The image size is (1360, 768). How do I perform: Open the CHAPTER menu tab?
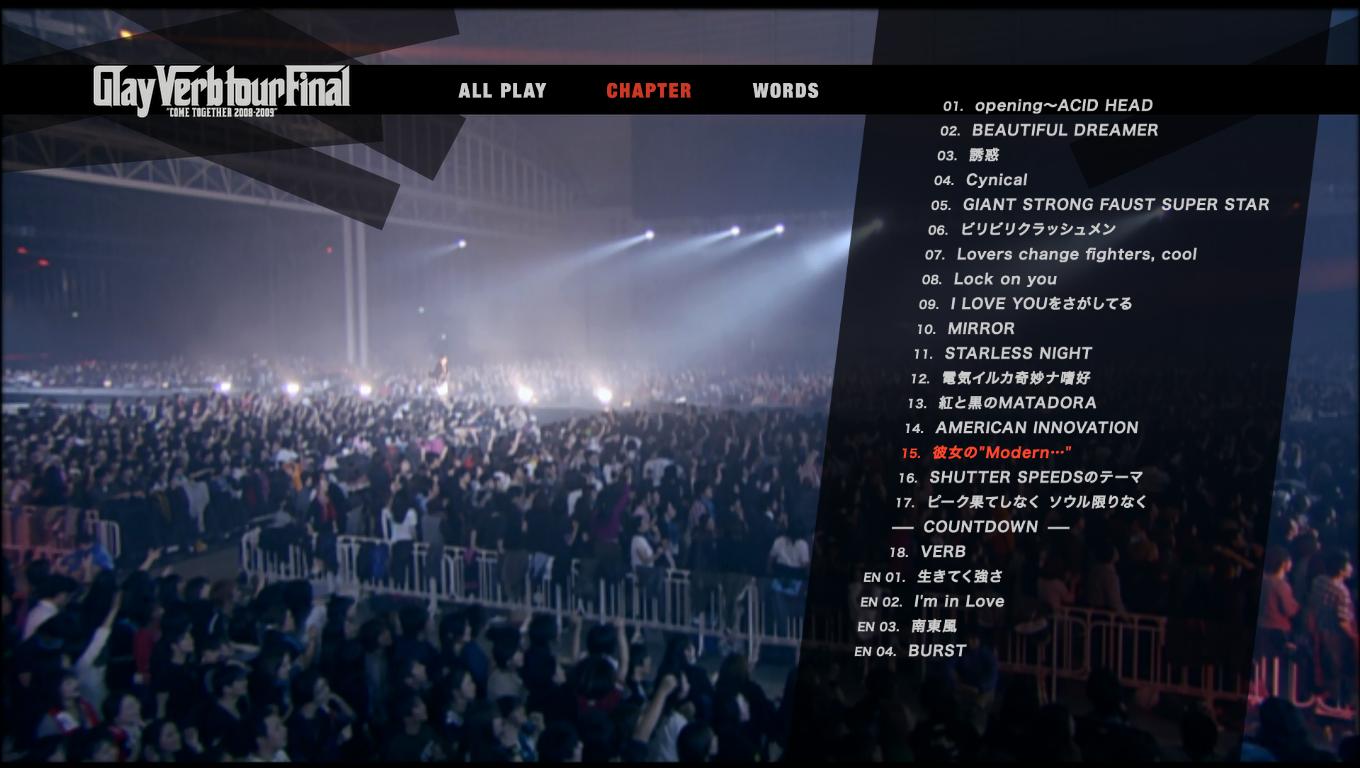[x=649, y=91]
